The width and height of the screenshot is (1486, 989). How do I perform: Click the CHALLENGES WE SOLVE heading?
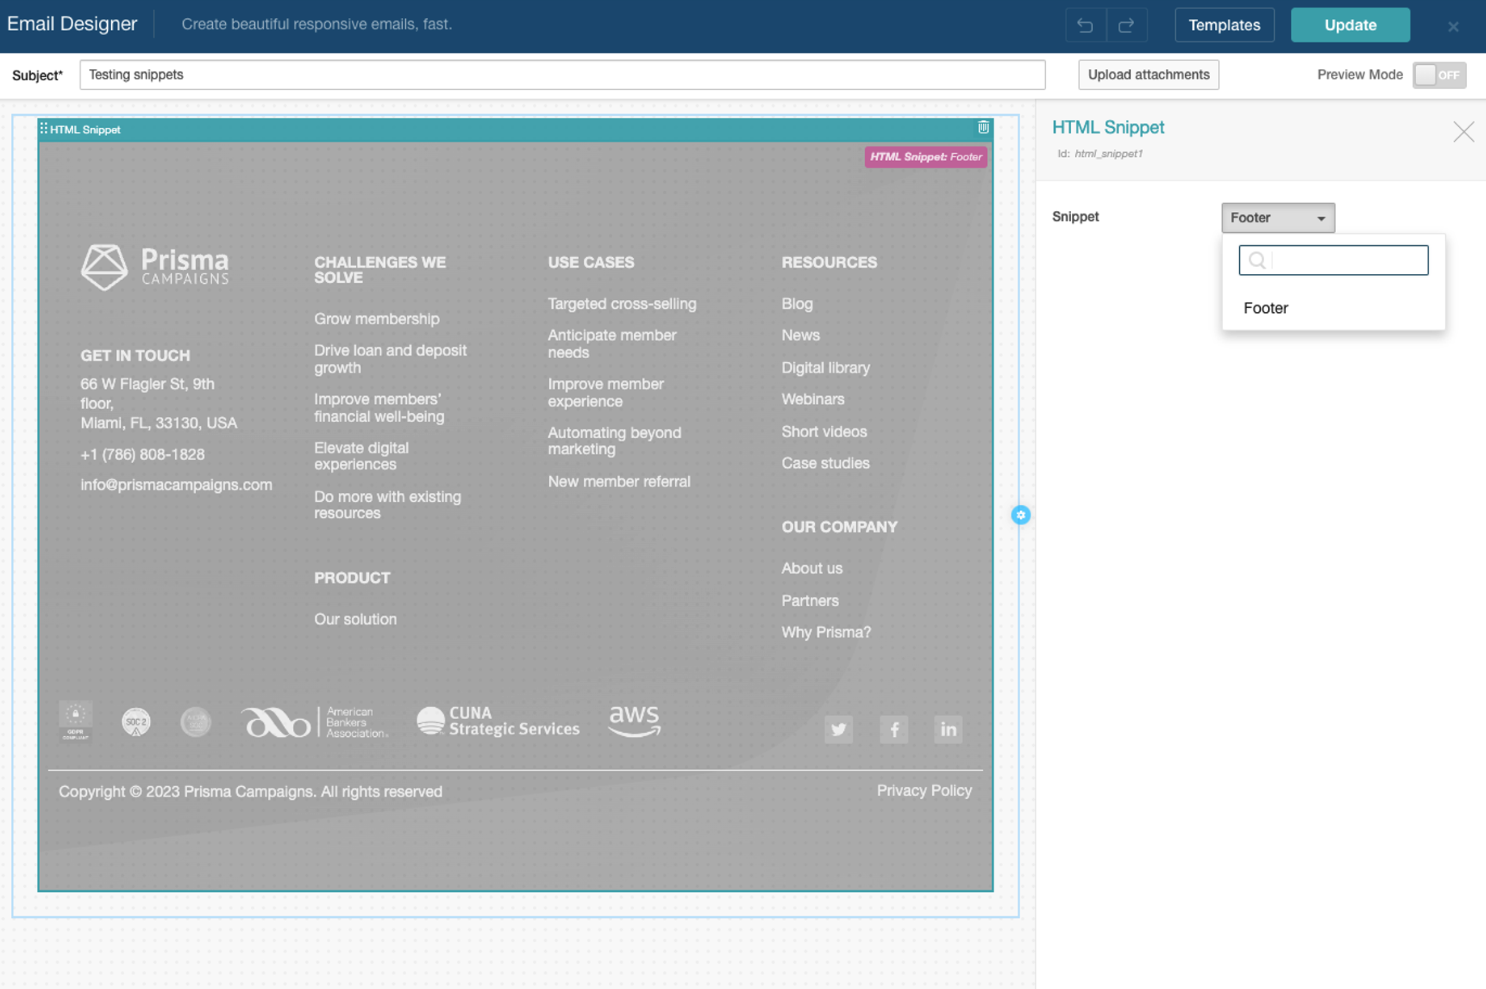[x=380, y=270]
